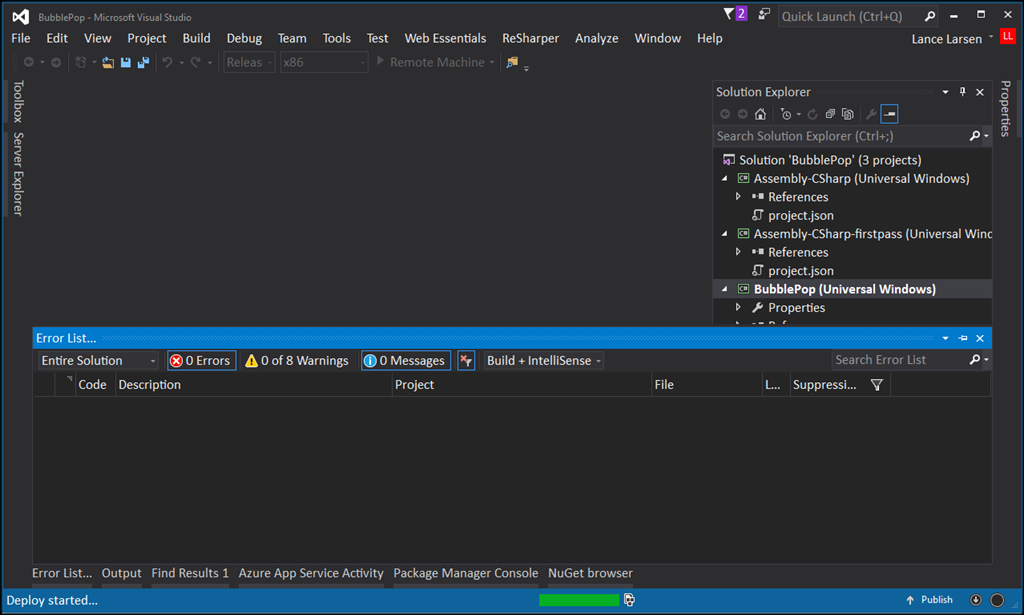Click Lance Larsen account name

tap(946, 39)
